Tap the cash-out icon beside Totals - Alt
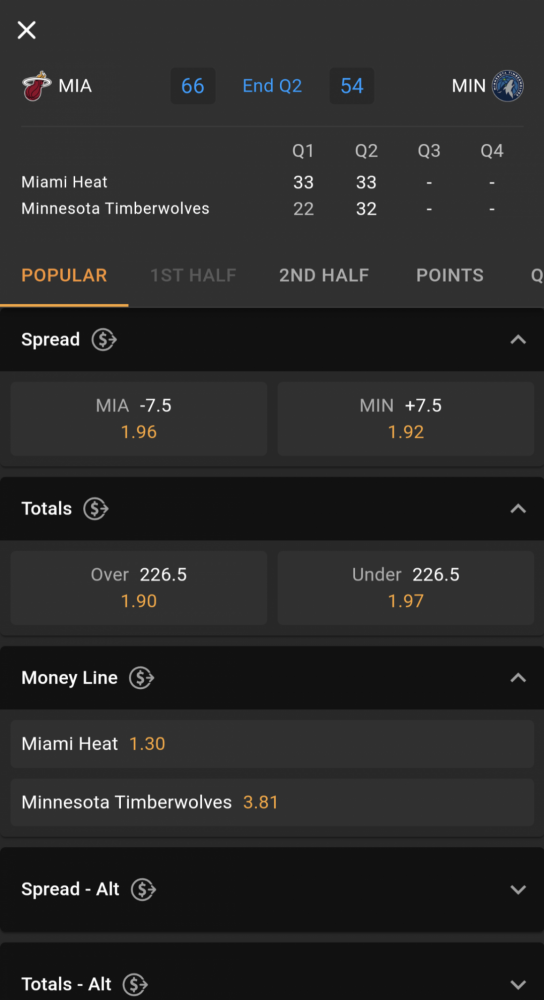 point(135,984)
